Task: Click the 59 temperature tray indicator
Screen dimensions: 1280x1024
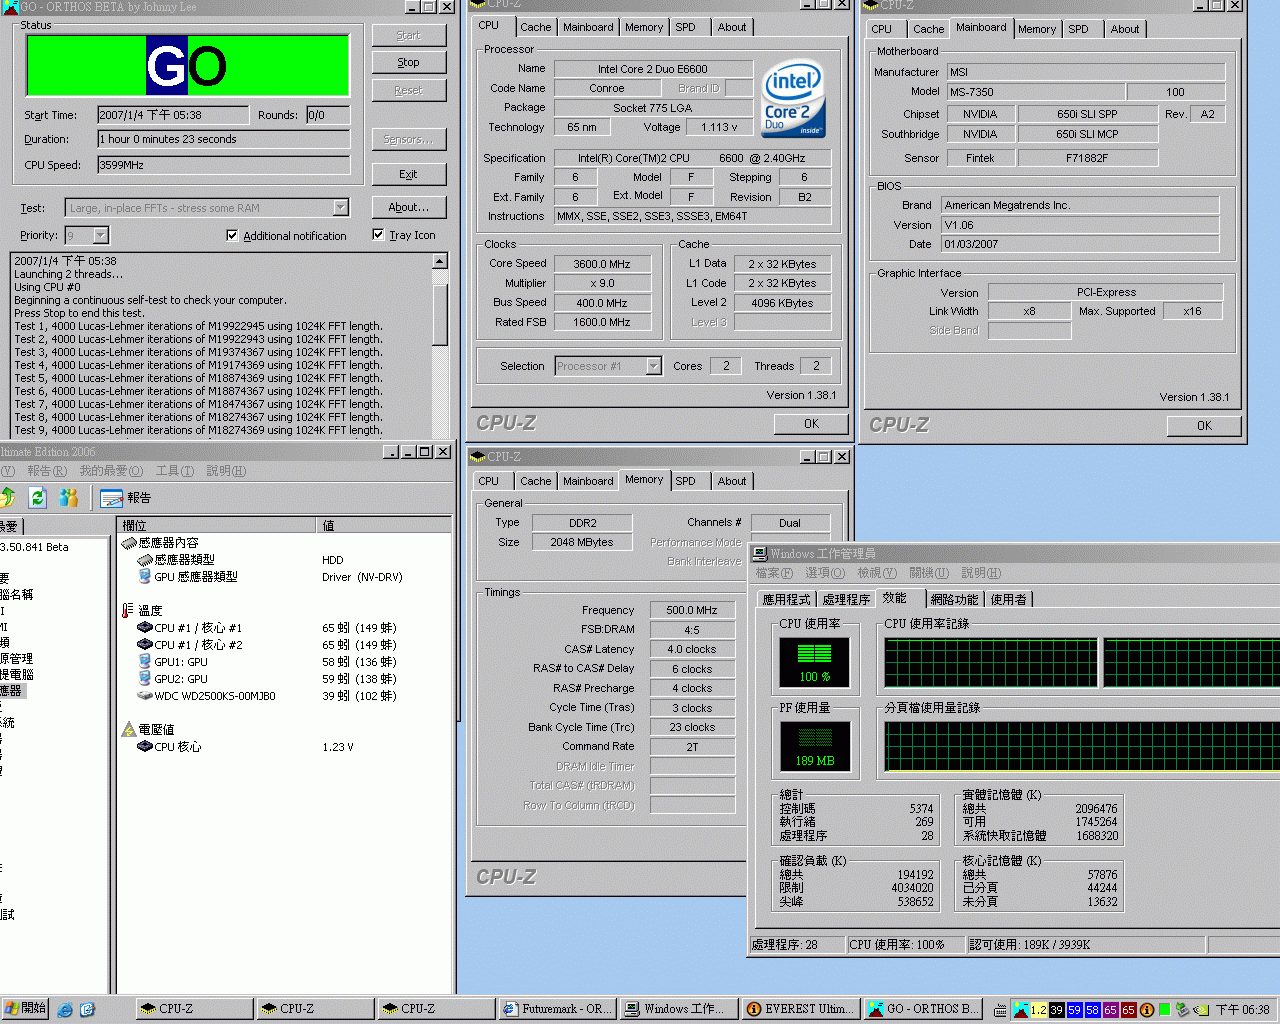Action: pos(1075,1010)
